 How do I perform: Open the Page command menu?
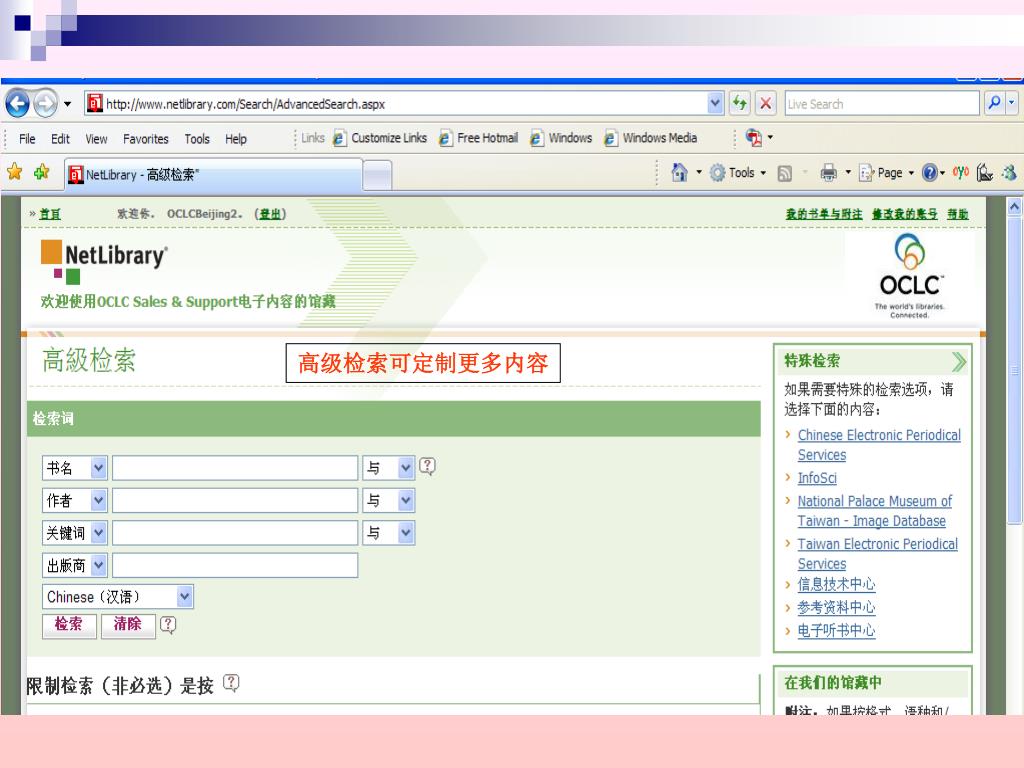click(x=886, y=172)
